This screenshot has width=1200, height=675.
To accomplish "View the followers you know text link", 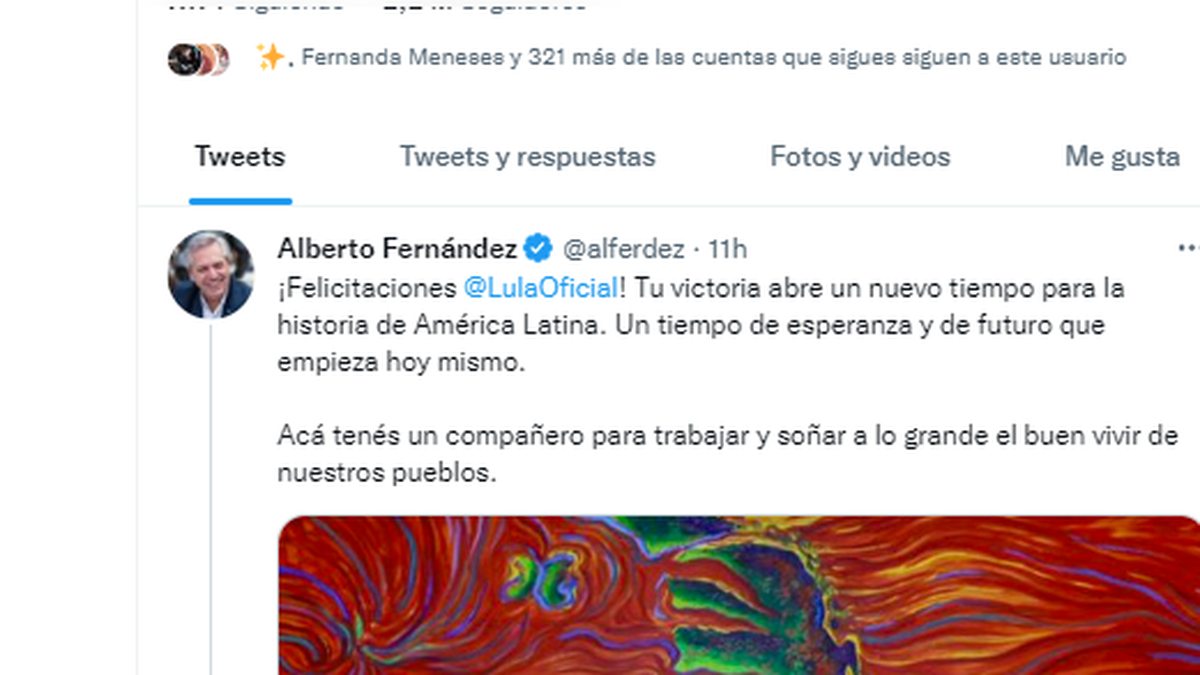I will 713,58.
